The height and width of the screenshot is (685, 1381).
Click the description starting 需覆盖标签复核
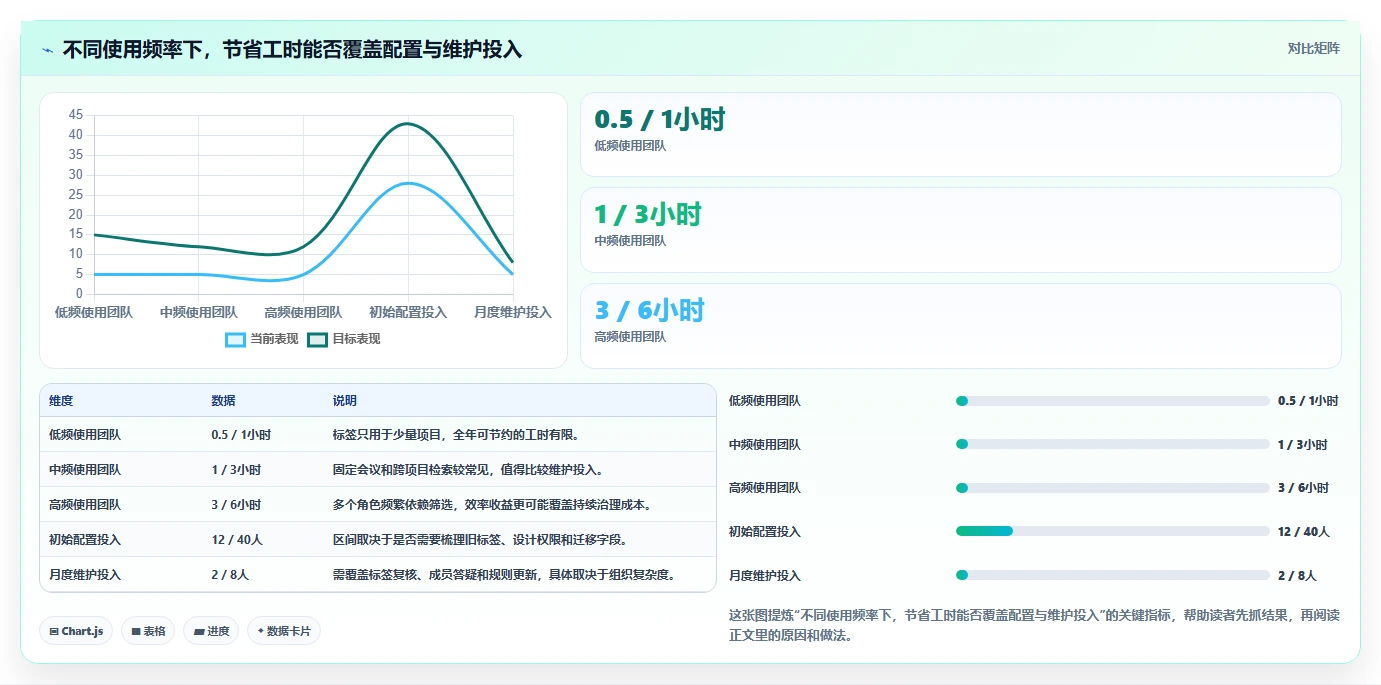pos(507,575)
